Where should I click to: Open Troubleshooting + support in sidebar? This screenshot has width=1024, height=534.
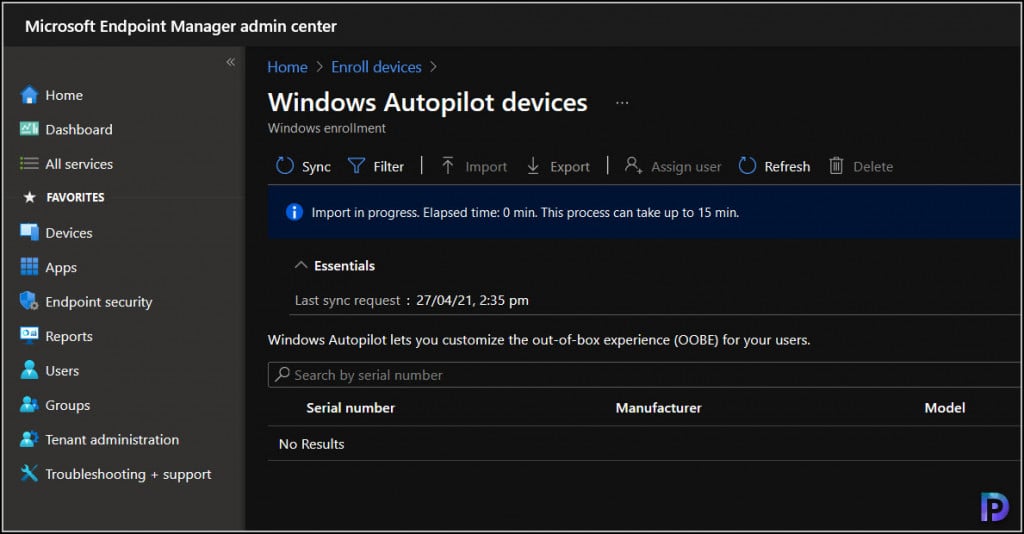[128, 475]
